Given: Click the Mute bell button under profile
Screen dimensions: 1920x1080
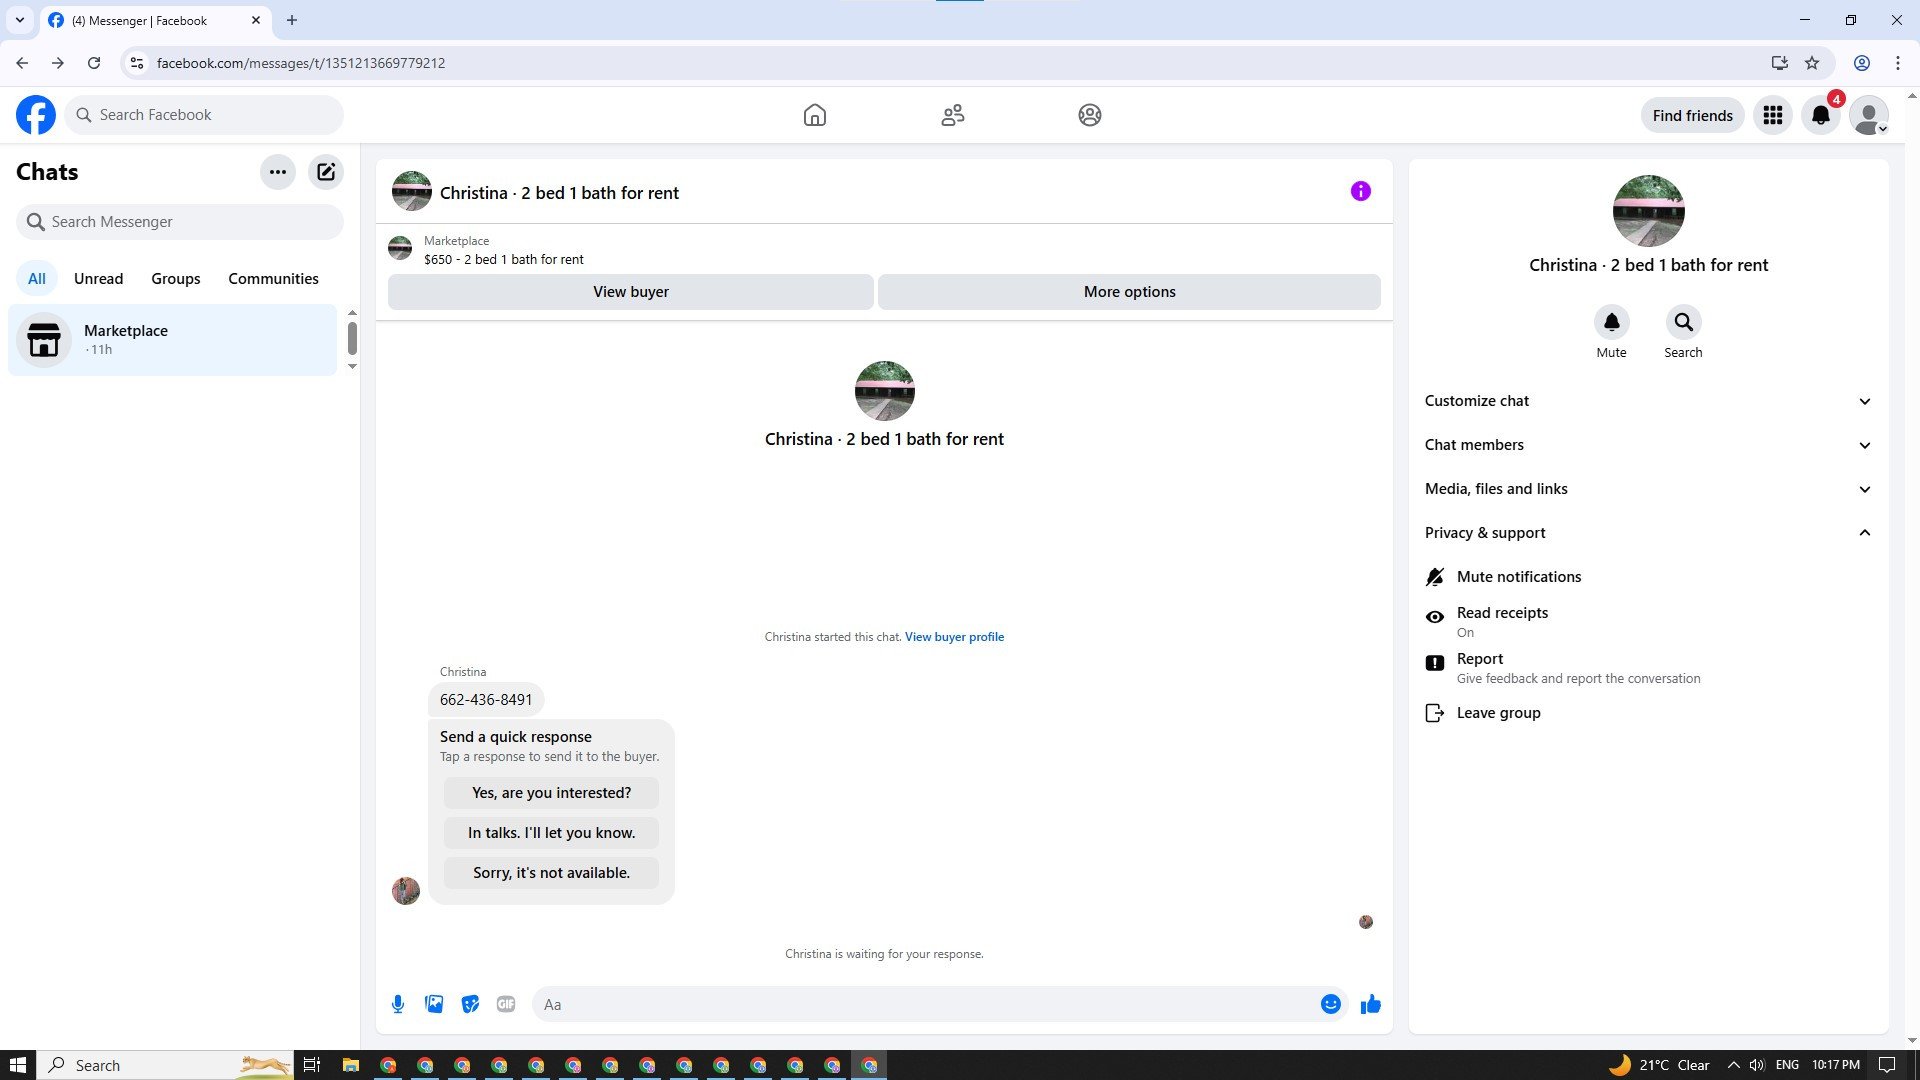Looking at the screenshot, I should pos(1611,323).
